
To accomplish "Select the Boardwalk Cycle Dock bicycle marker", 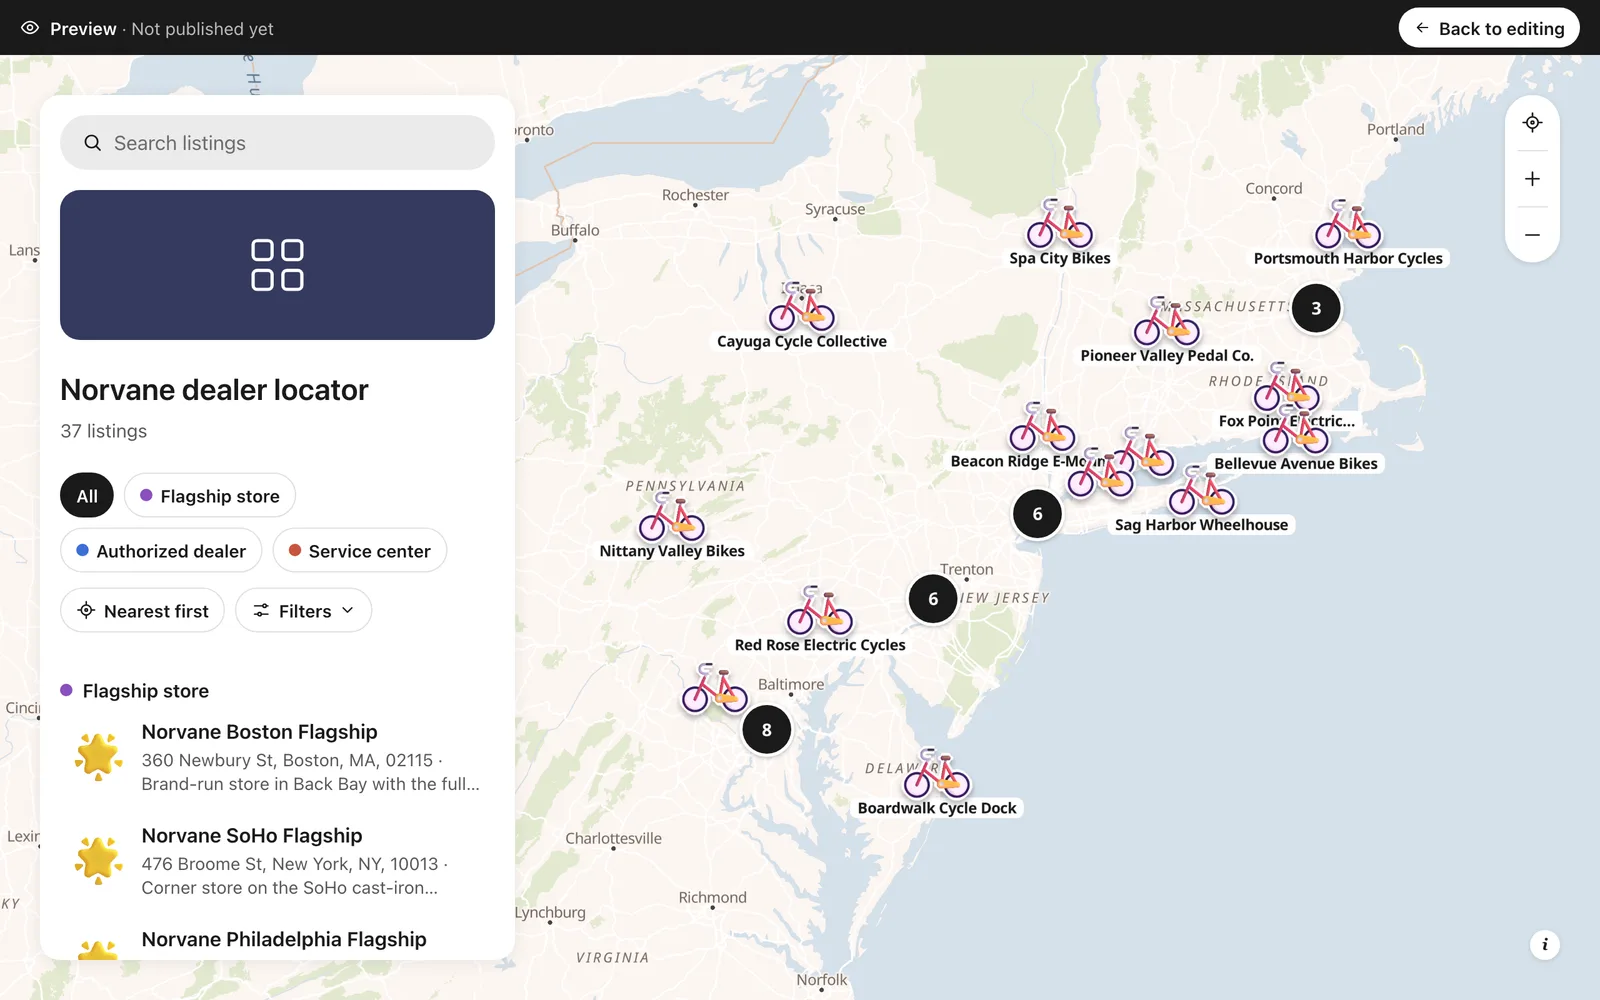I will pos(937,774).
